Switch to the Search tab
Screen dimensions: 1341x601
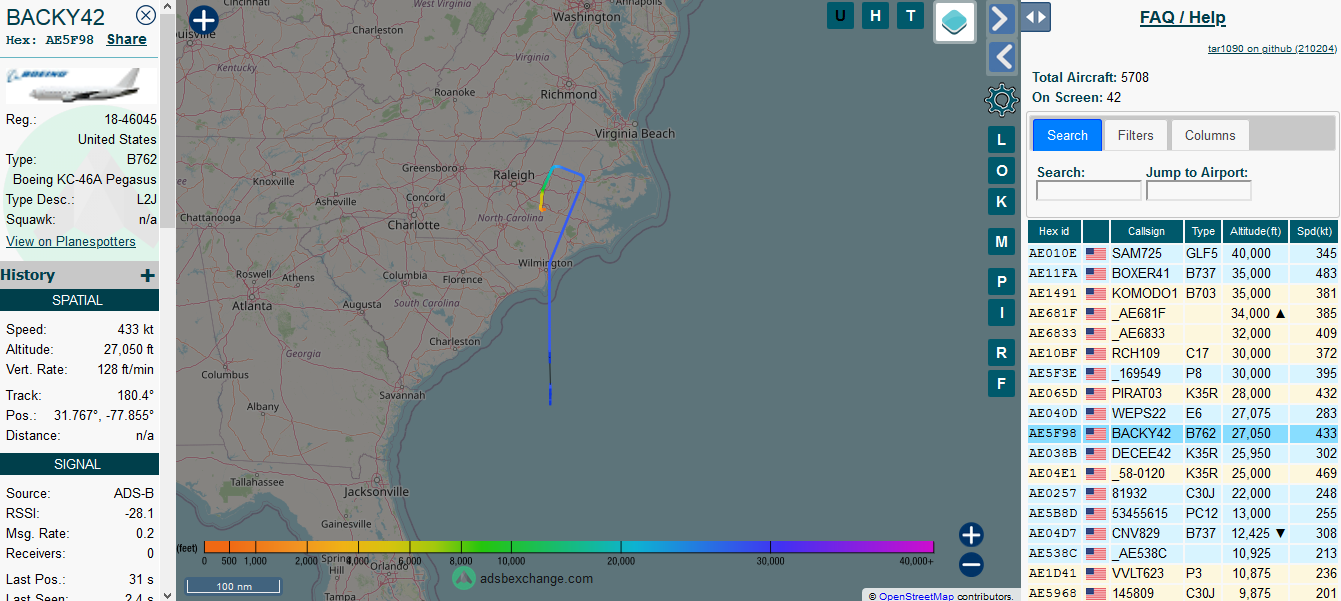click(x=1067, y=135)
